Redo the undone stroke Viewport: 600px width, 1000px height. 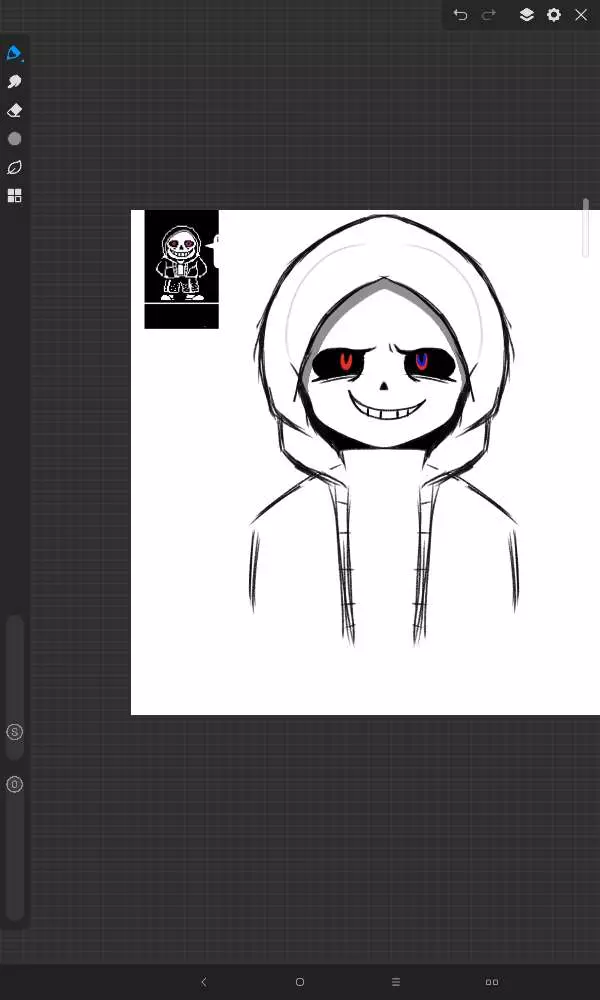coord(489,15)
